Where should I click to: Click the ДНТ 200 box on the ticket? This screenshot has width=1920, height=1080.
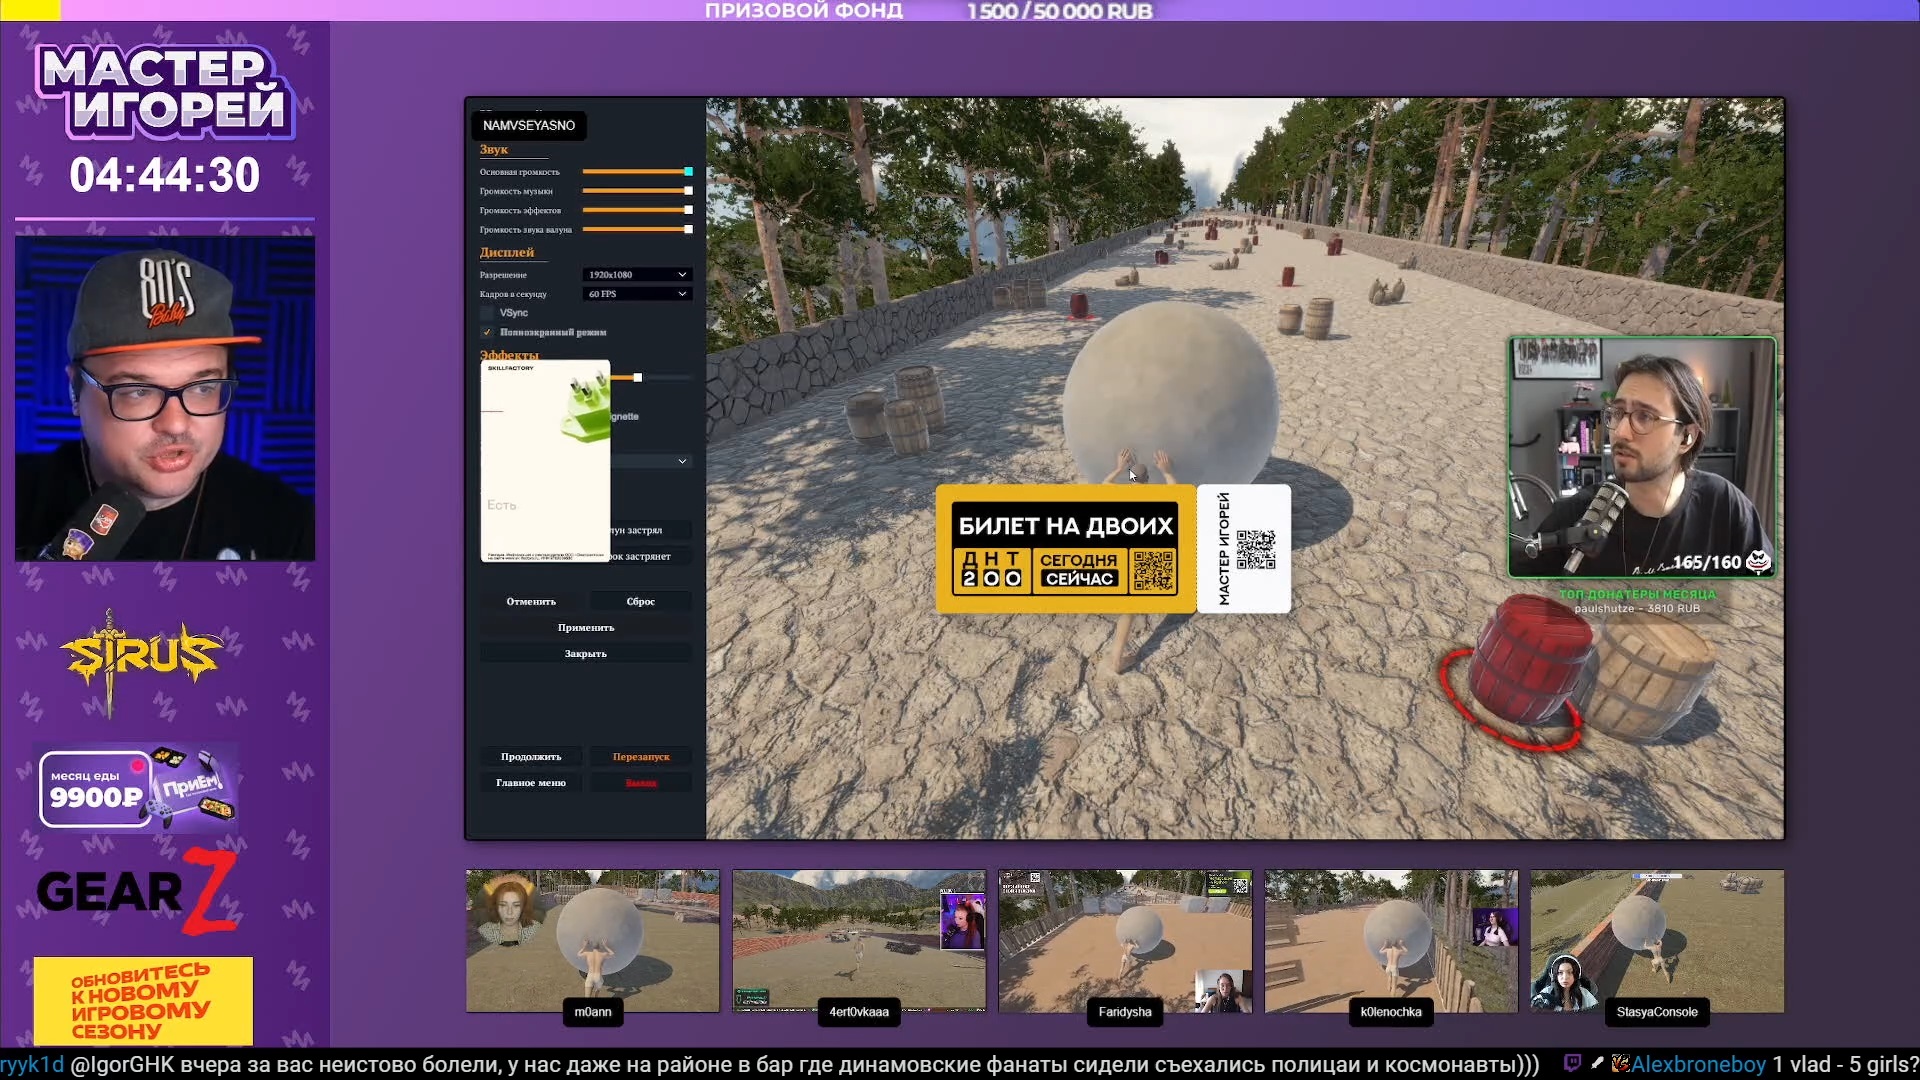pyautogui.click(x=991, y=569)
